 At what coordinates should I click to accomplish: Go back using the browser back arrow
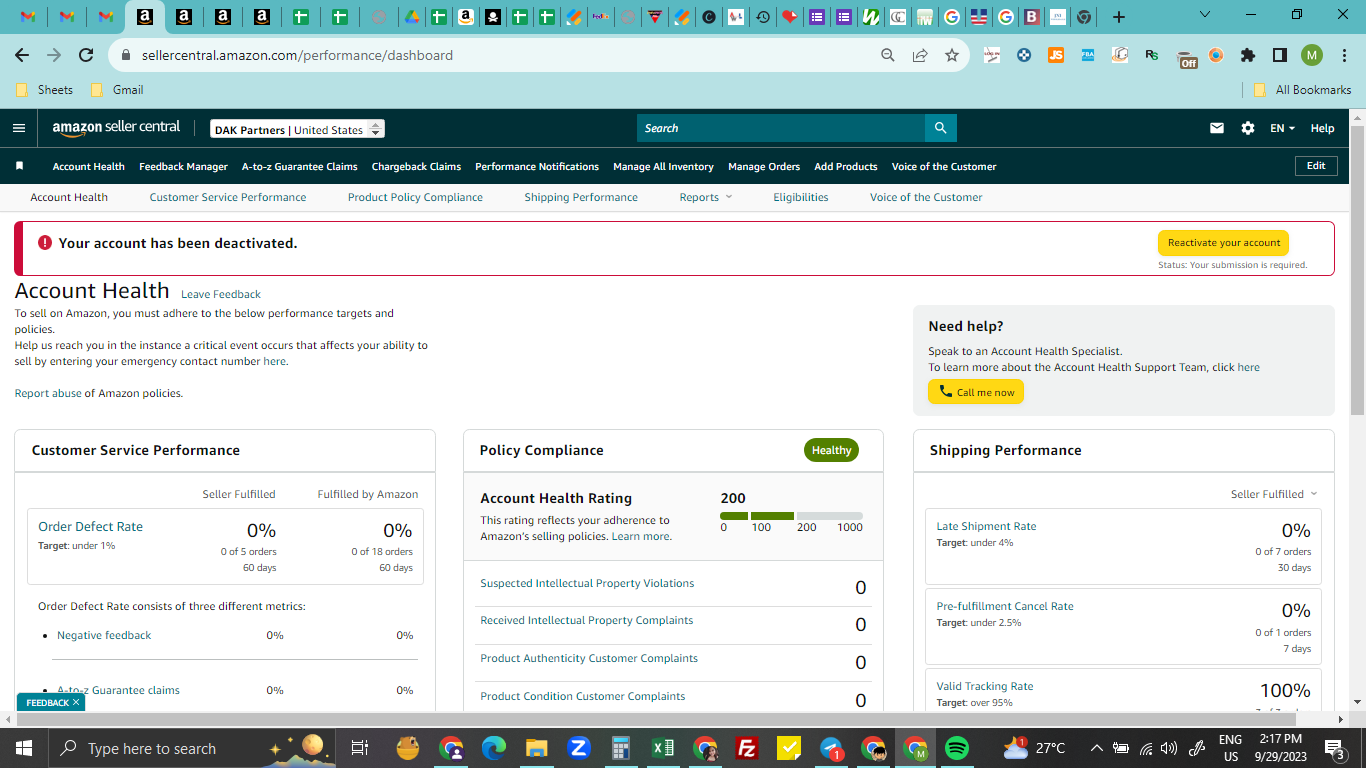point(22,55)
